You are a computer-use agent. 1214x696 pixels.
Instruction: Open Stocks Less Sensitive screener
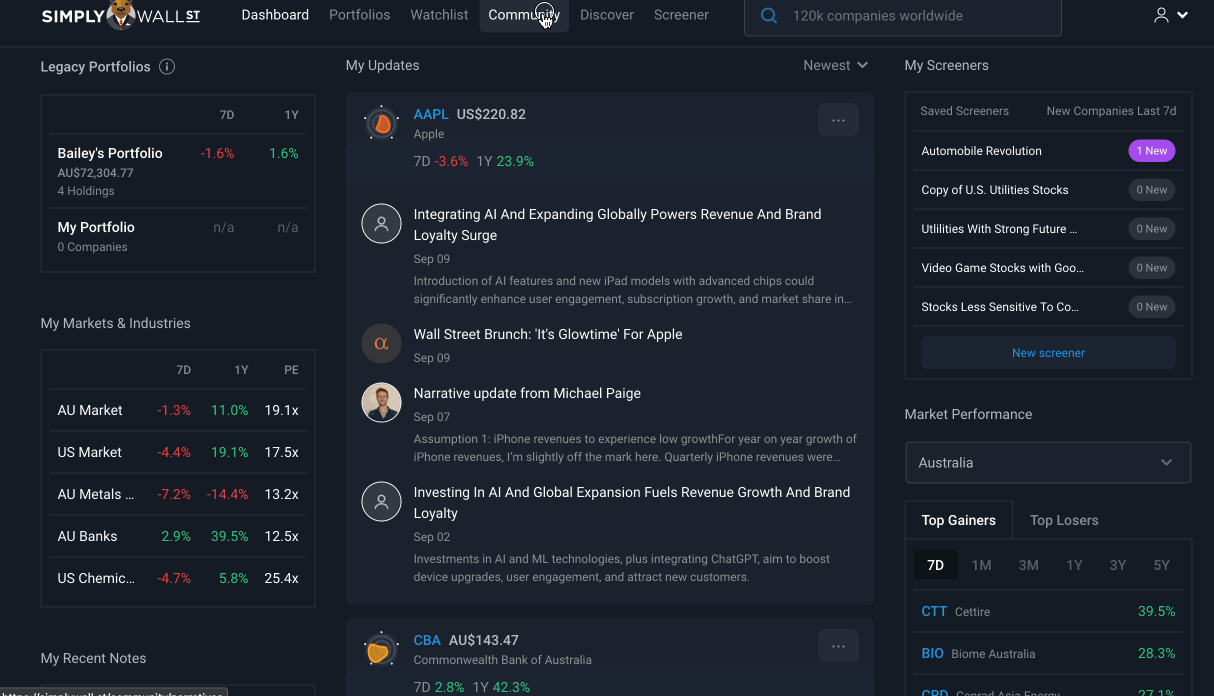(1000, 307)
